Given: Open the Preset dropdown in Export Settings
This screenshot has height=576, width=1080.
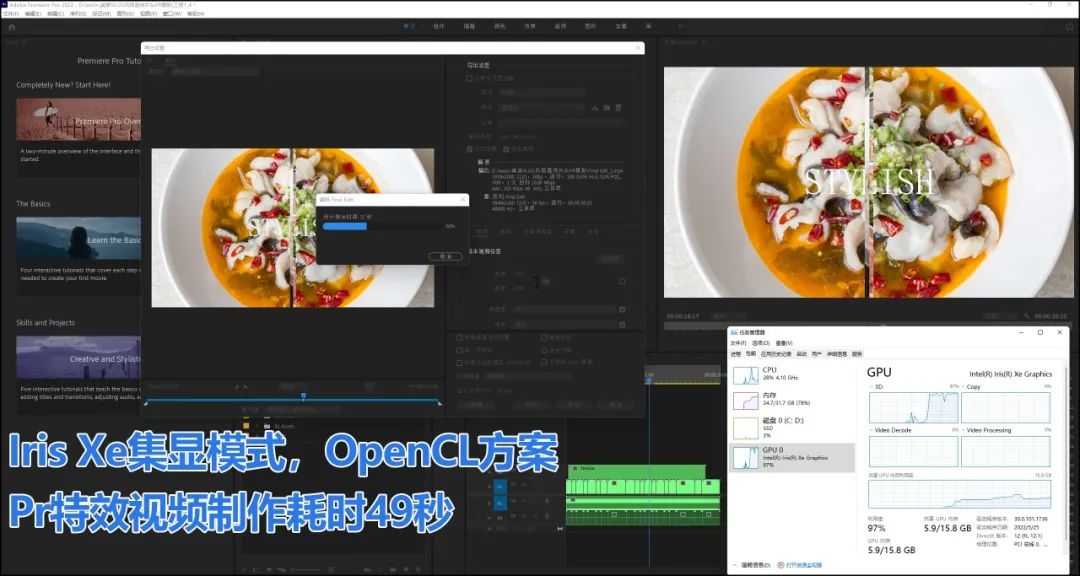Looking at the screenshot, I should tap(541, 107).
